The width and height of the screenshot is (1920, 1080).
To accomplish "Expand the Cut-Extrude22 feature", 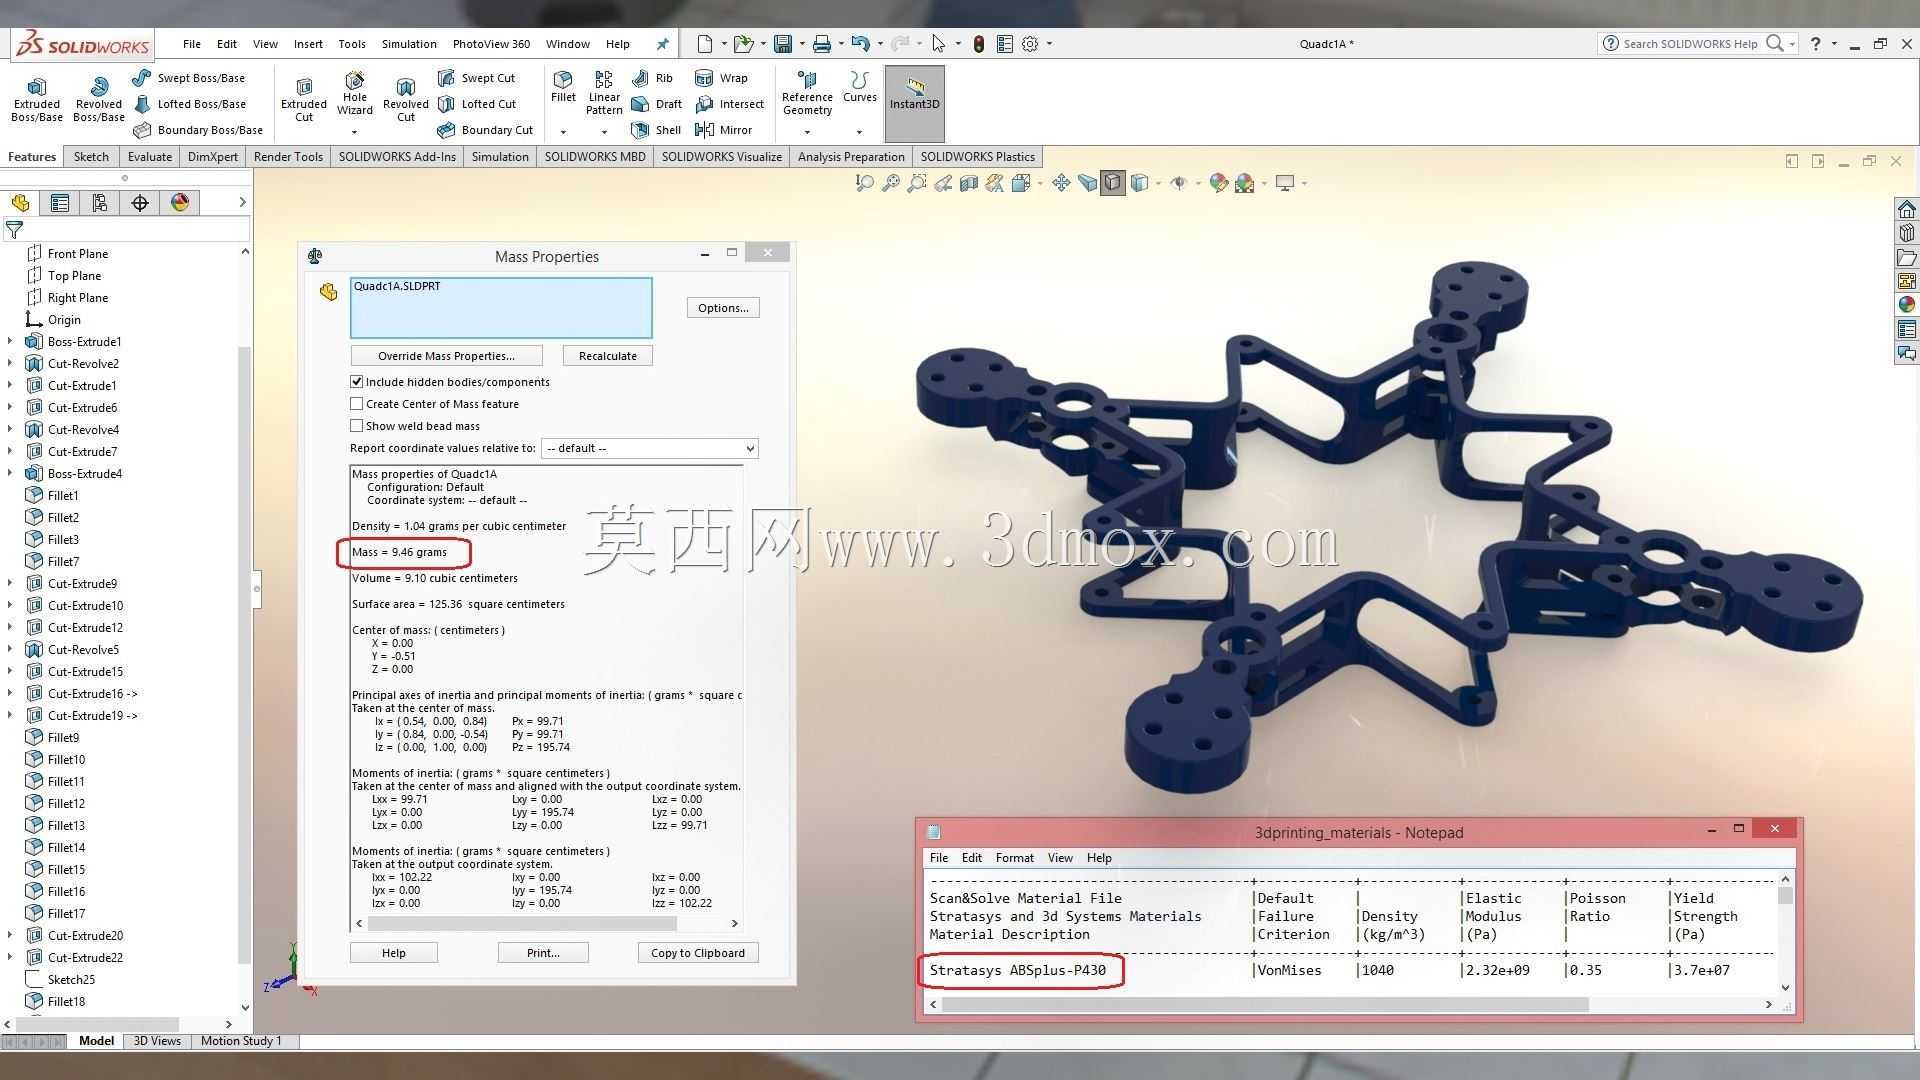I will (x=10, y=958).
